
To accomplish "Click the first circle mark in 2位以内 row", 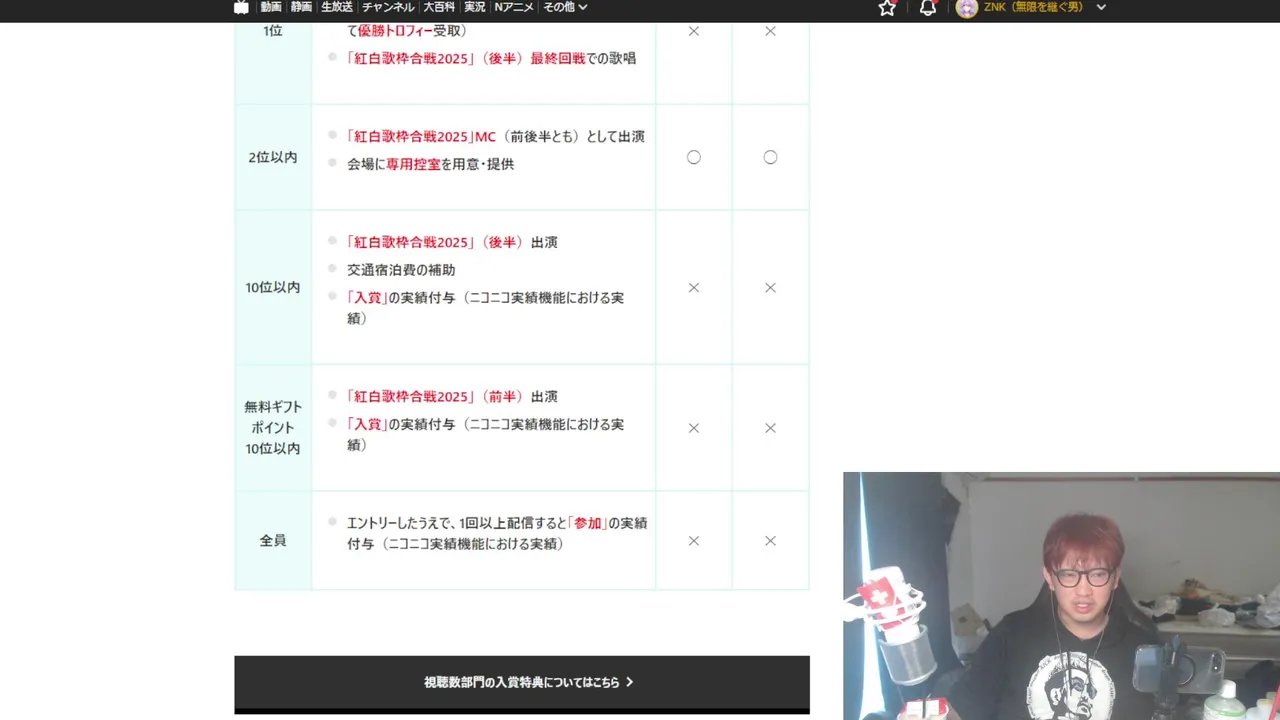I will 694,158.
